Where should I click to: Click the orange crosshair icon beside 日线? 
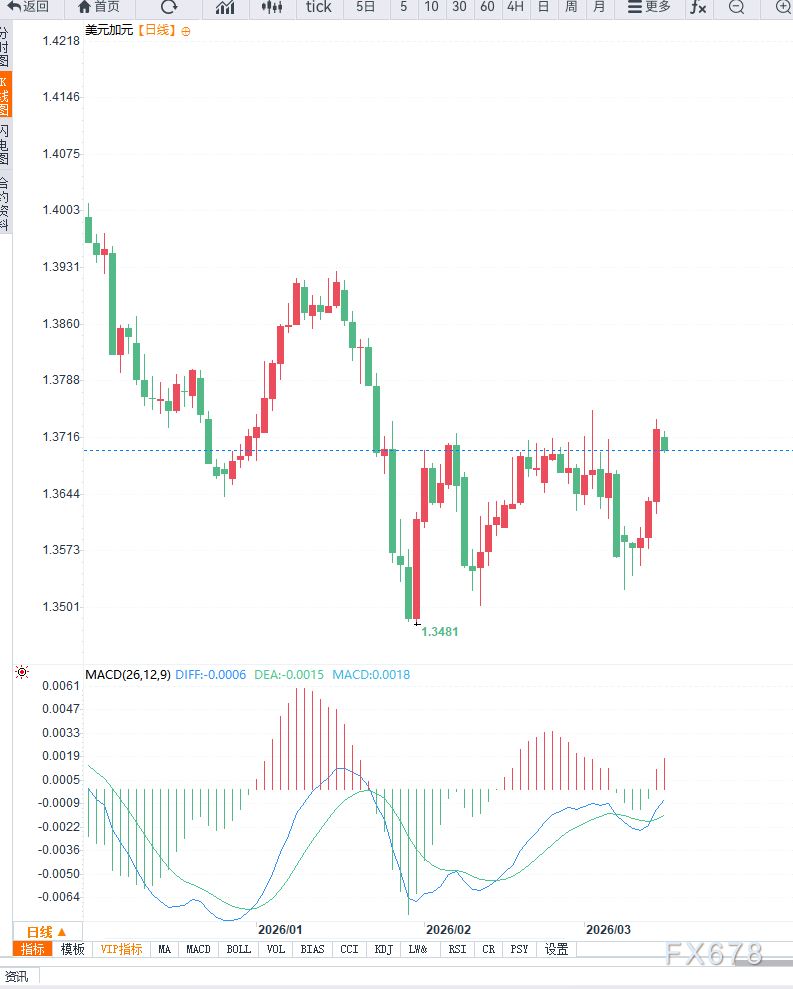tap(186, 31)
